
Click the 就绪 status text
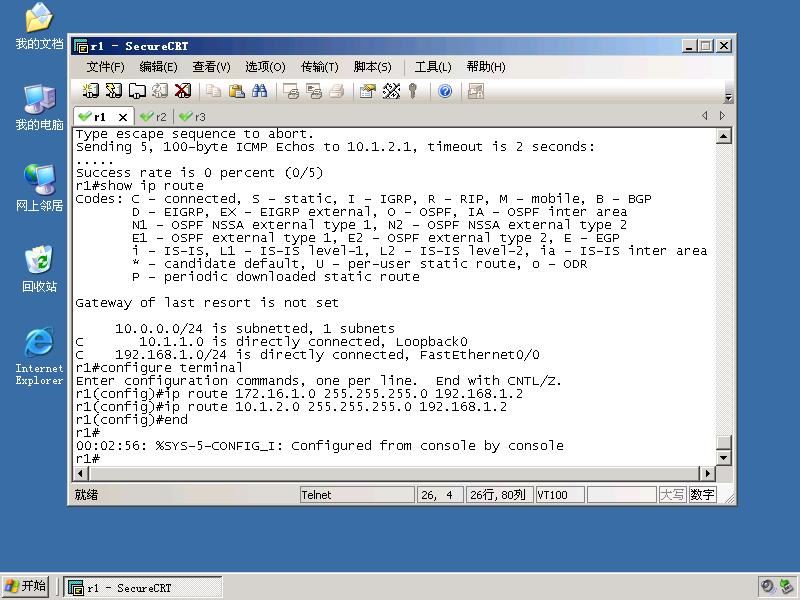tap(86, 495)
